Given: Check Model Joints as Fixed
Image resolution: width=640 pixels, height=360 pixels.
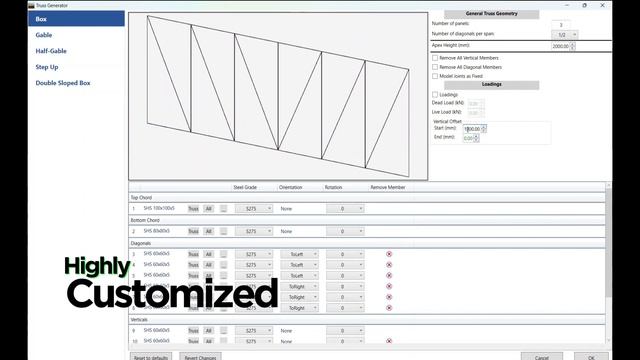Looking at the screenshot, I should click(x=435, y=76).
